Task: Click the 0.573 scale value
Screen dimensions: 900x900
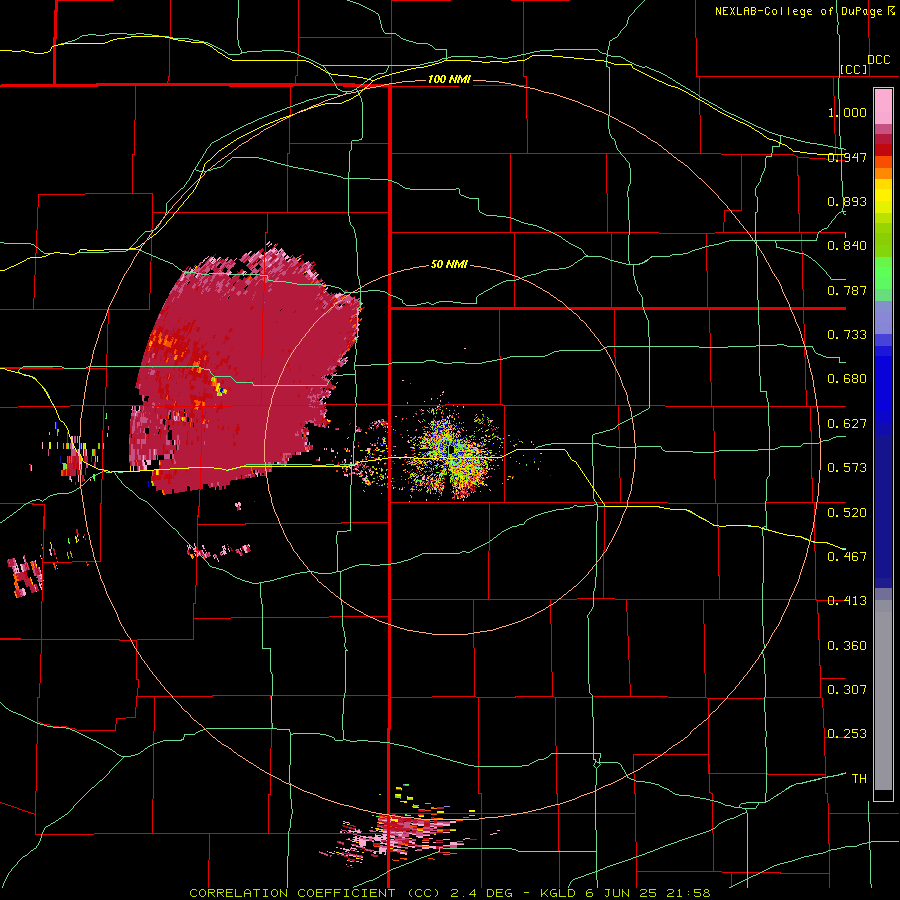Action: (x=847, y=468)
